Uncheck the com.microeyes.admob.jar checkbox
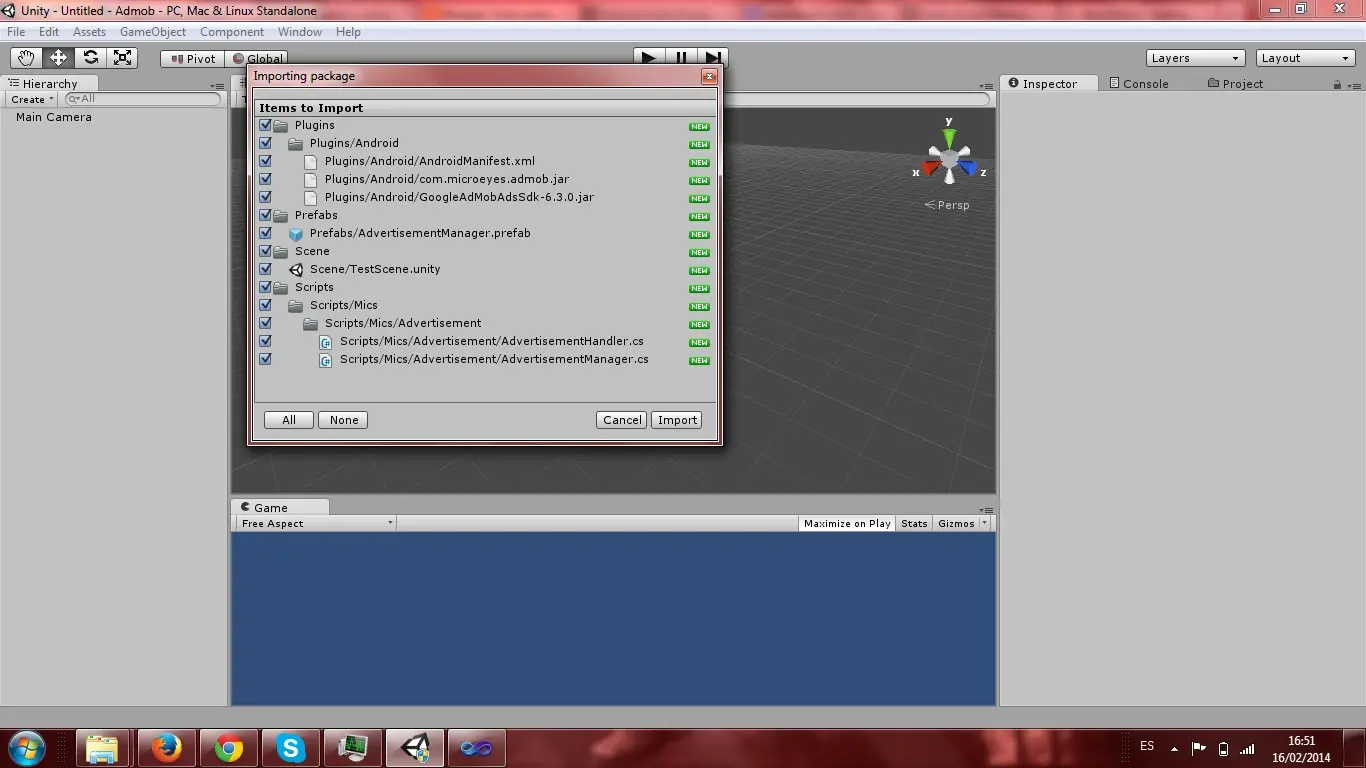 click(x=265, y=179)
